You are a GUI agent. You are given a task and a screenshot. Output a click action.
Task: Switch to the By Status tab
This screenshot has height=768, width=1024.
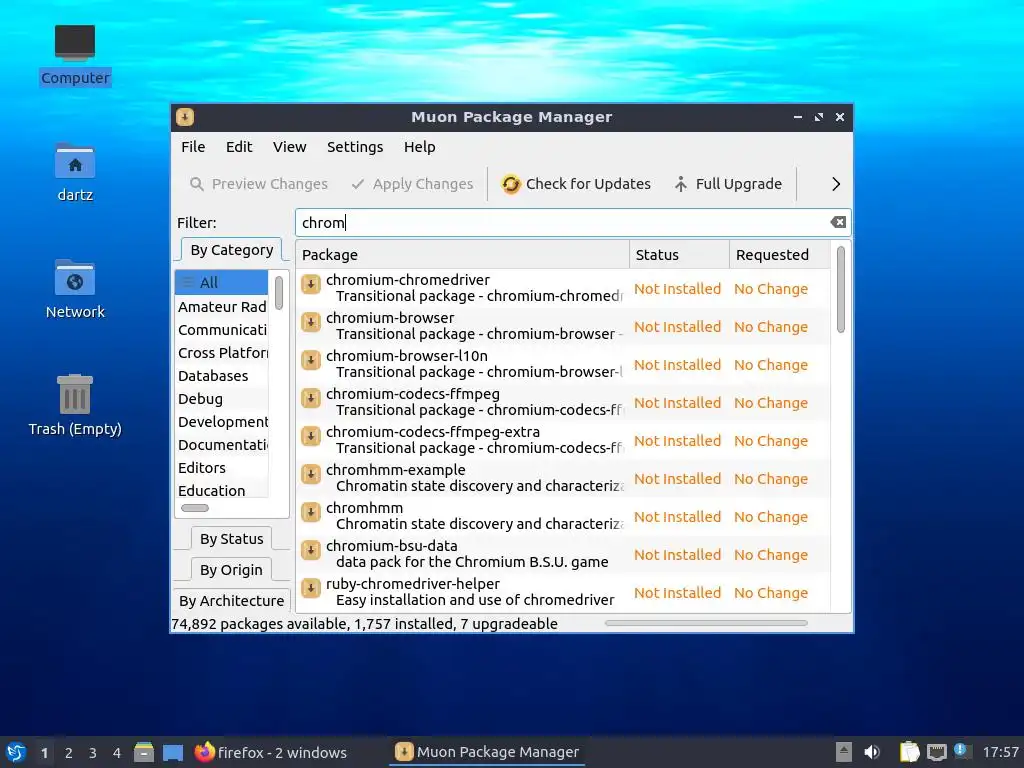[x=232, y=539]
